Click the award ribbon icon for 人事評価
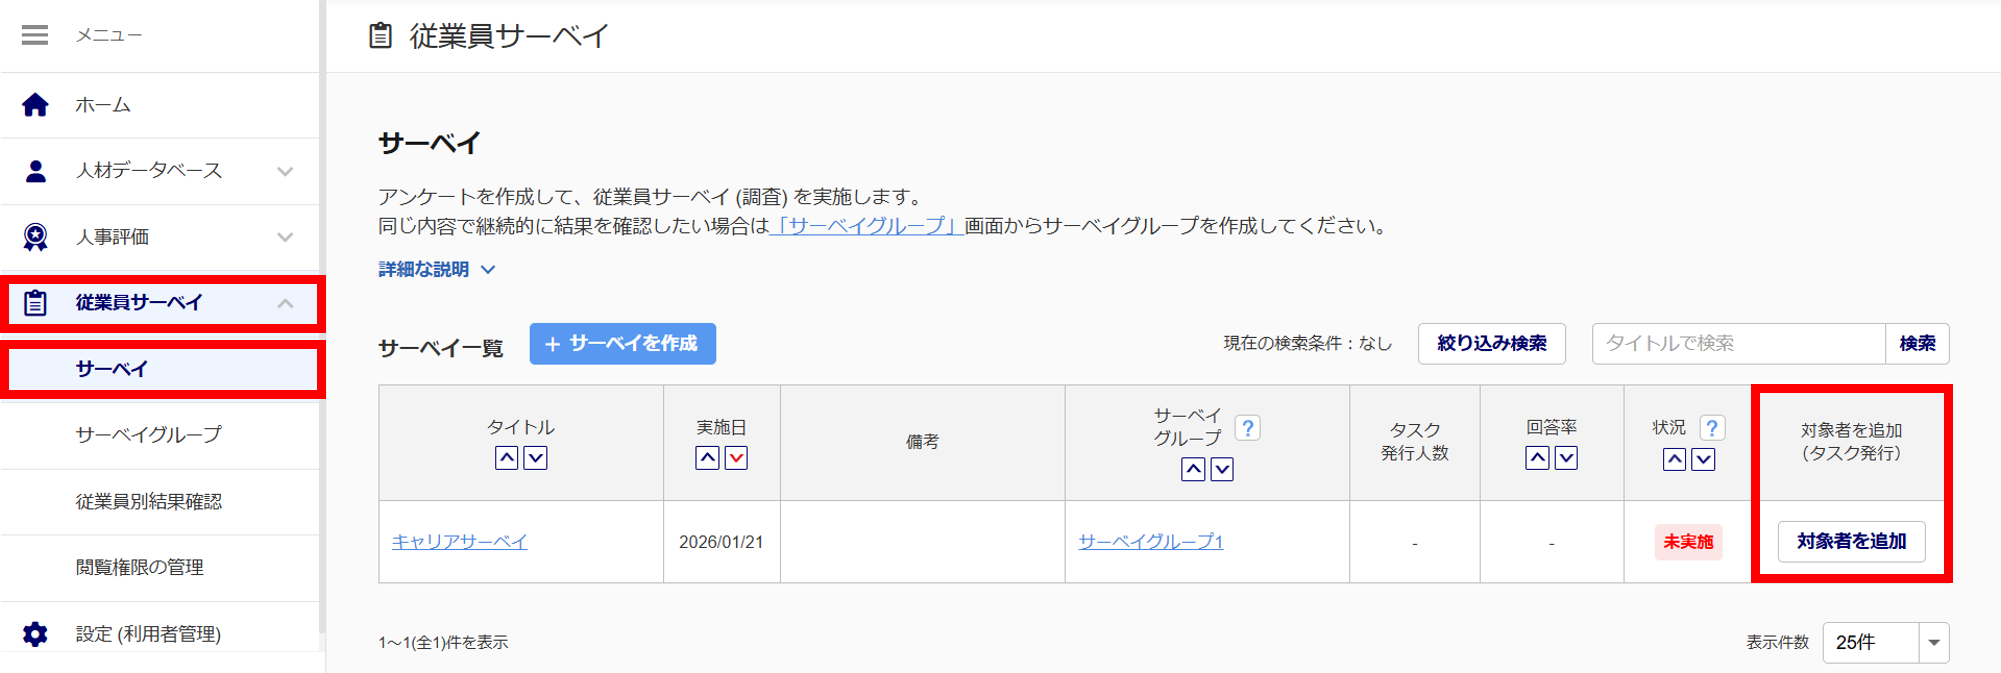The height and width of the screenshot is (673, 2001). click(x=35, y=237)
